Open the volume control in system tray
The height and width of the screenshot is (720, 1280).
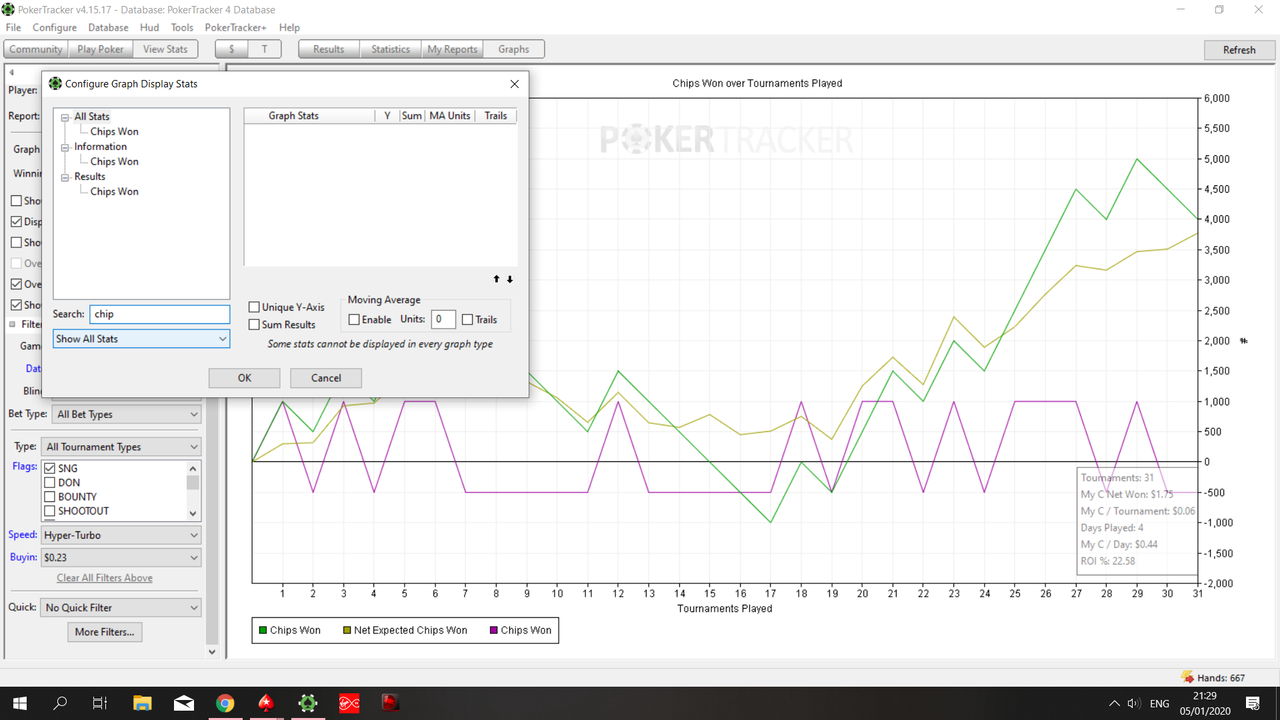pyautogui.click(x=1133, y=703)
